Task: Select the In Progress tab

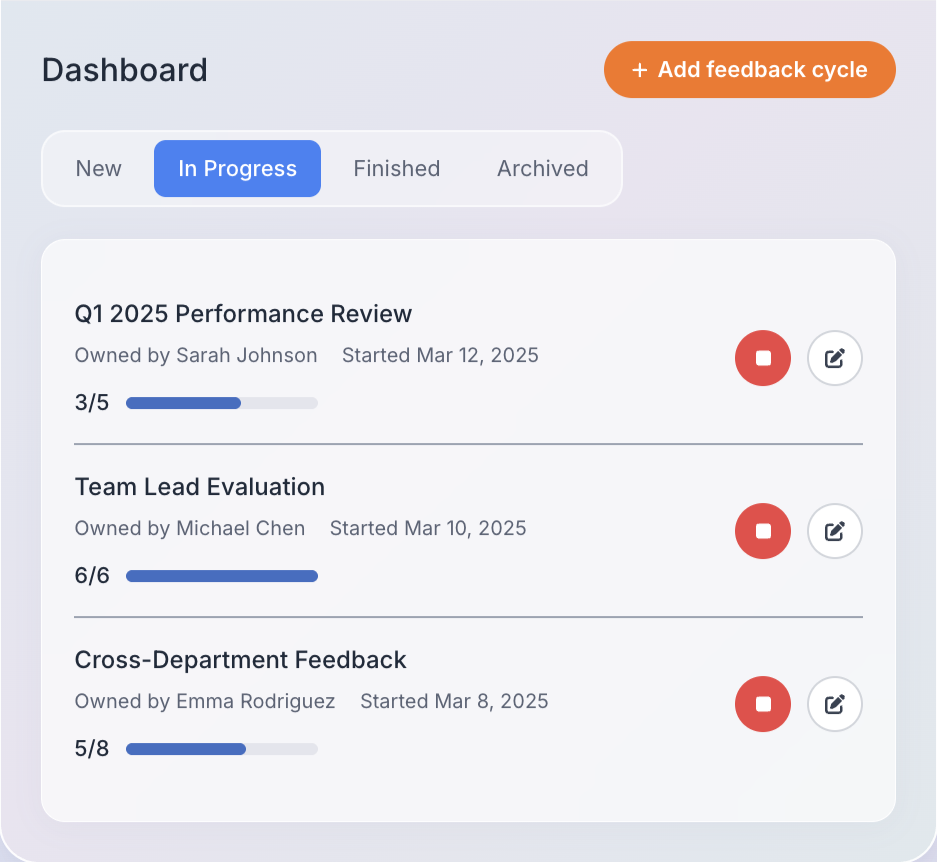Action: [237, 168]
